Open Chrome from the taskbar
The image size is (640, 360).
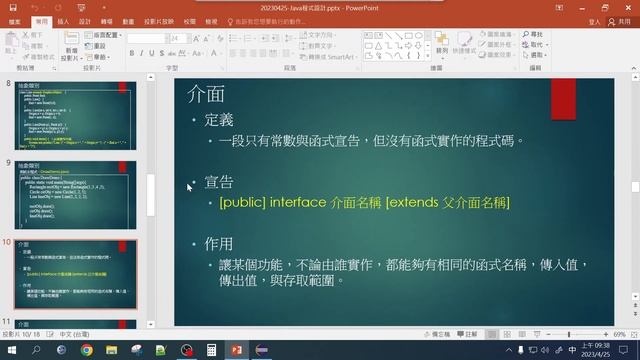click(x=87, y=350)
